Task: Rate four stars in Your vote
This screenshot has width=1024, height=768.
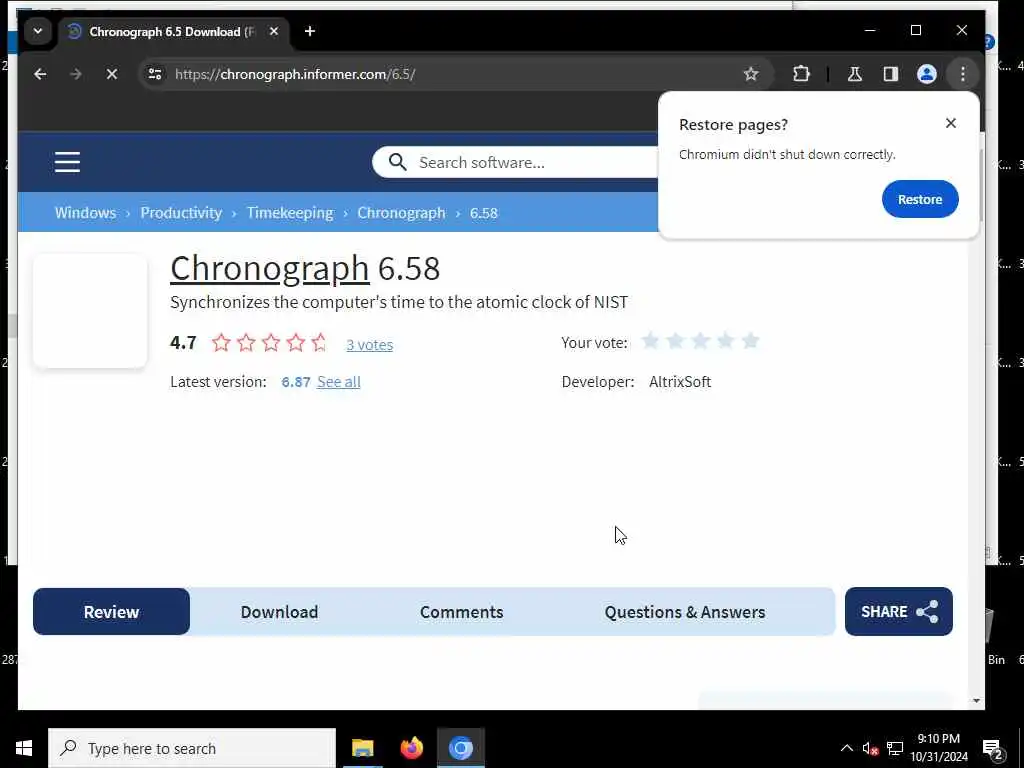Action: pos(726,341)
